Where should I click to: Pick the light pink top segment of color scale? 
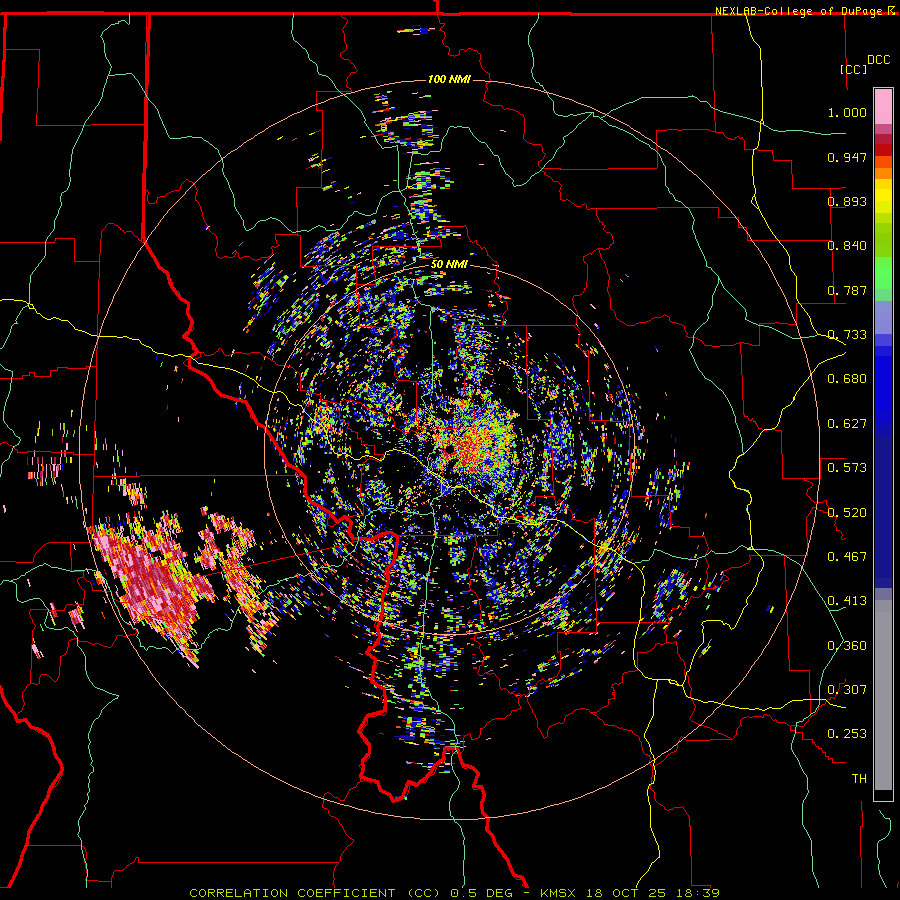(883, 107)
